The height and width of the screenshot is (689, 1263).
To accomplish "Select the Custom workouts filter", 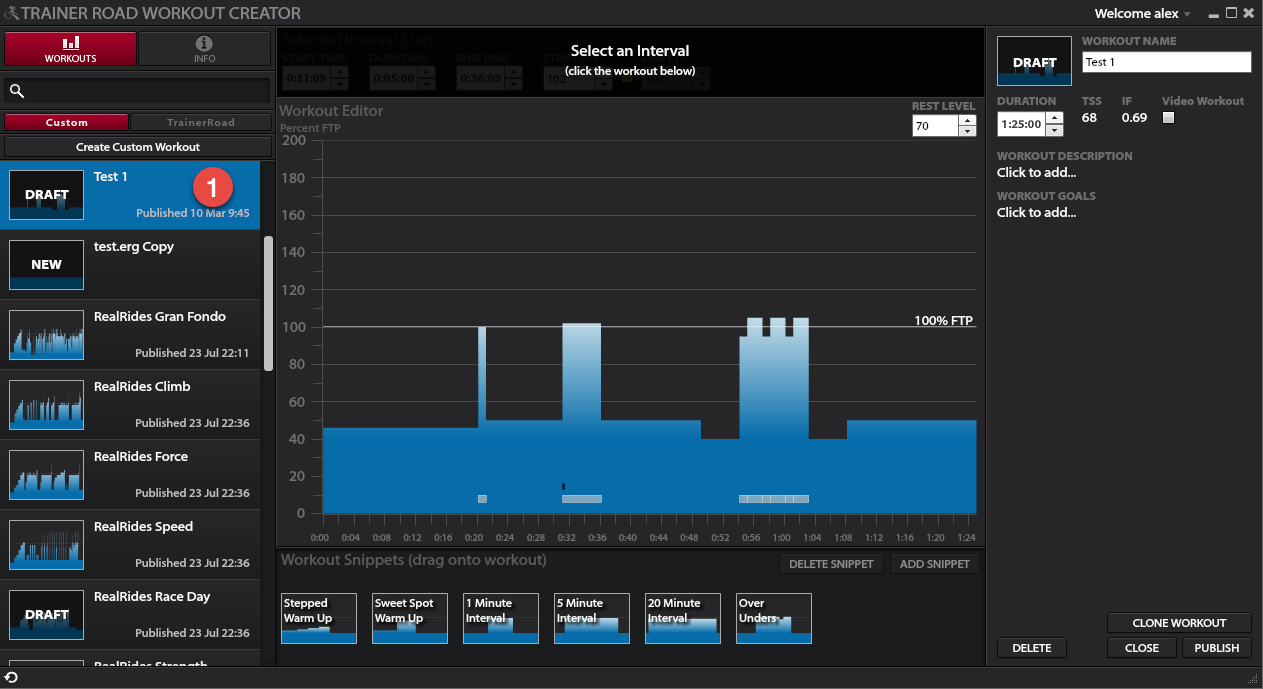I will pyautogui.click(x=67, y=122).
